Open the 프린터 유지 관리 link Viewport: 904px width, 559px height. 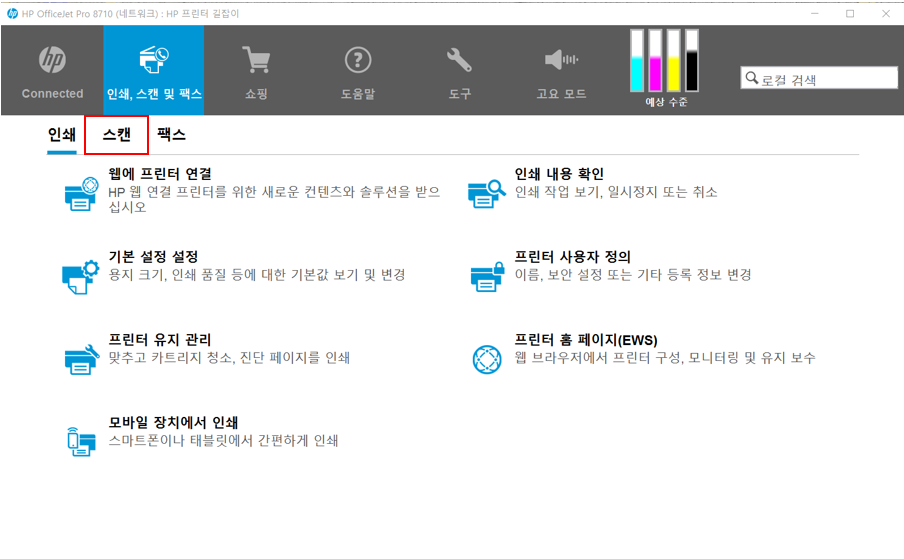[160, 339]
